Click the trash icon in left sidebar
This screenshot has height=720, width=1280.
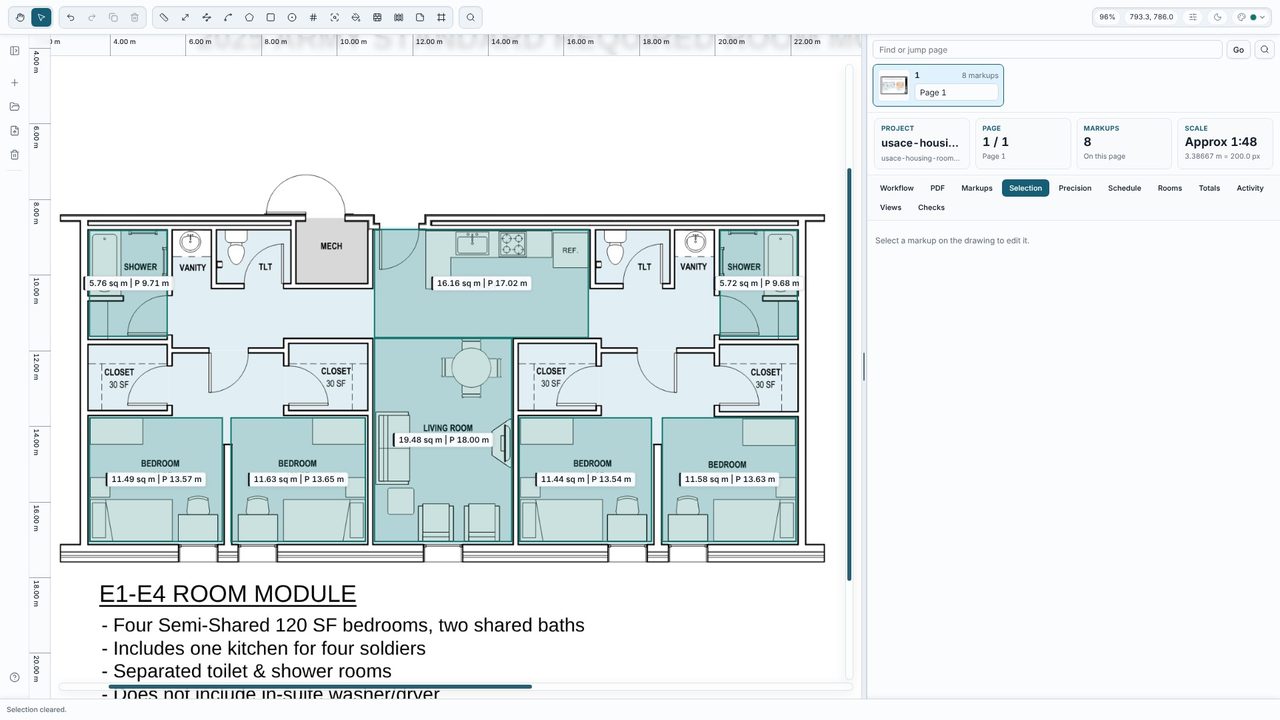tap(15, 155)
